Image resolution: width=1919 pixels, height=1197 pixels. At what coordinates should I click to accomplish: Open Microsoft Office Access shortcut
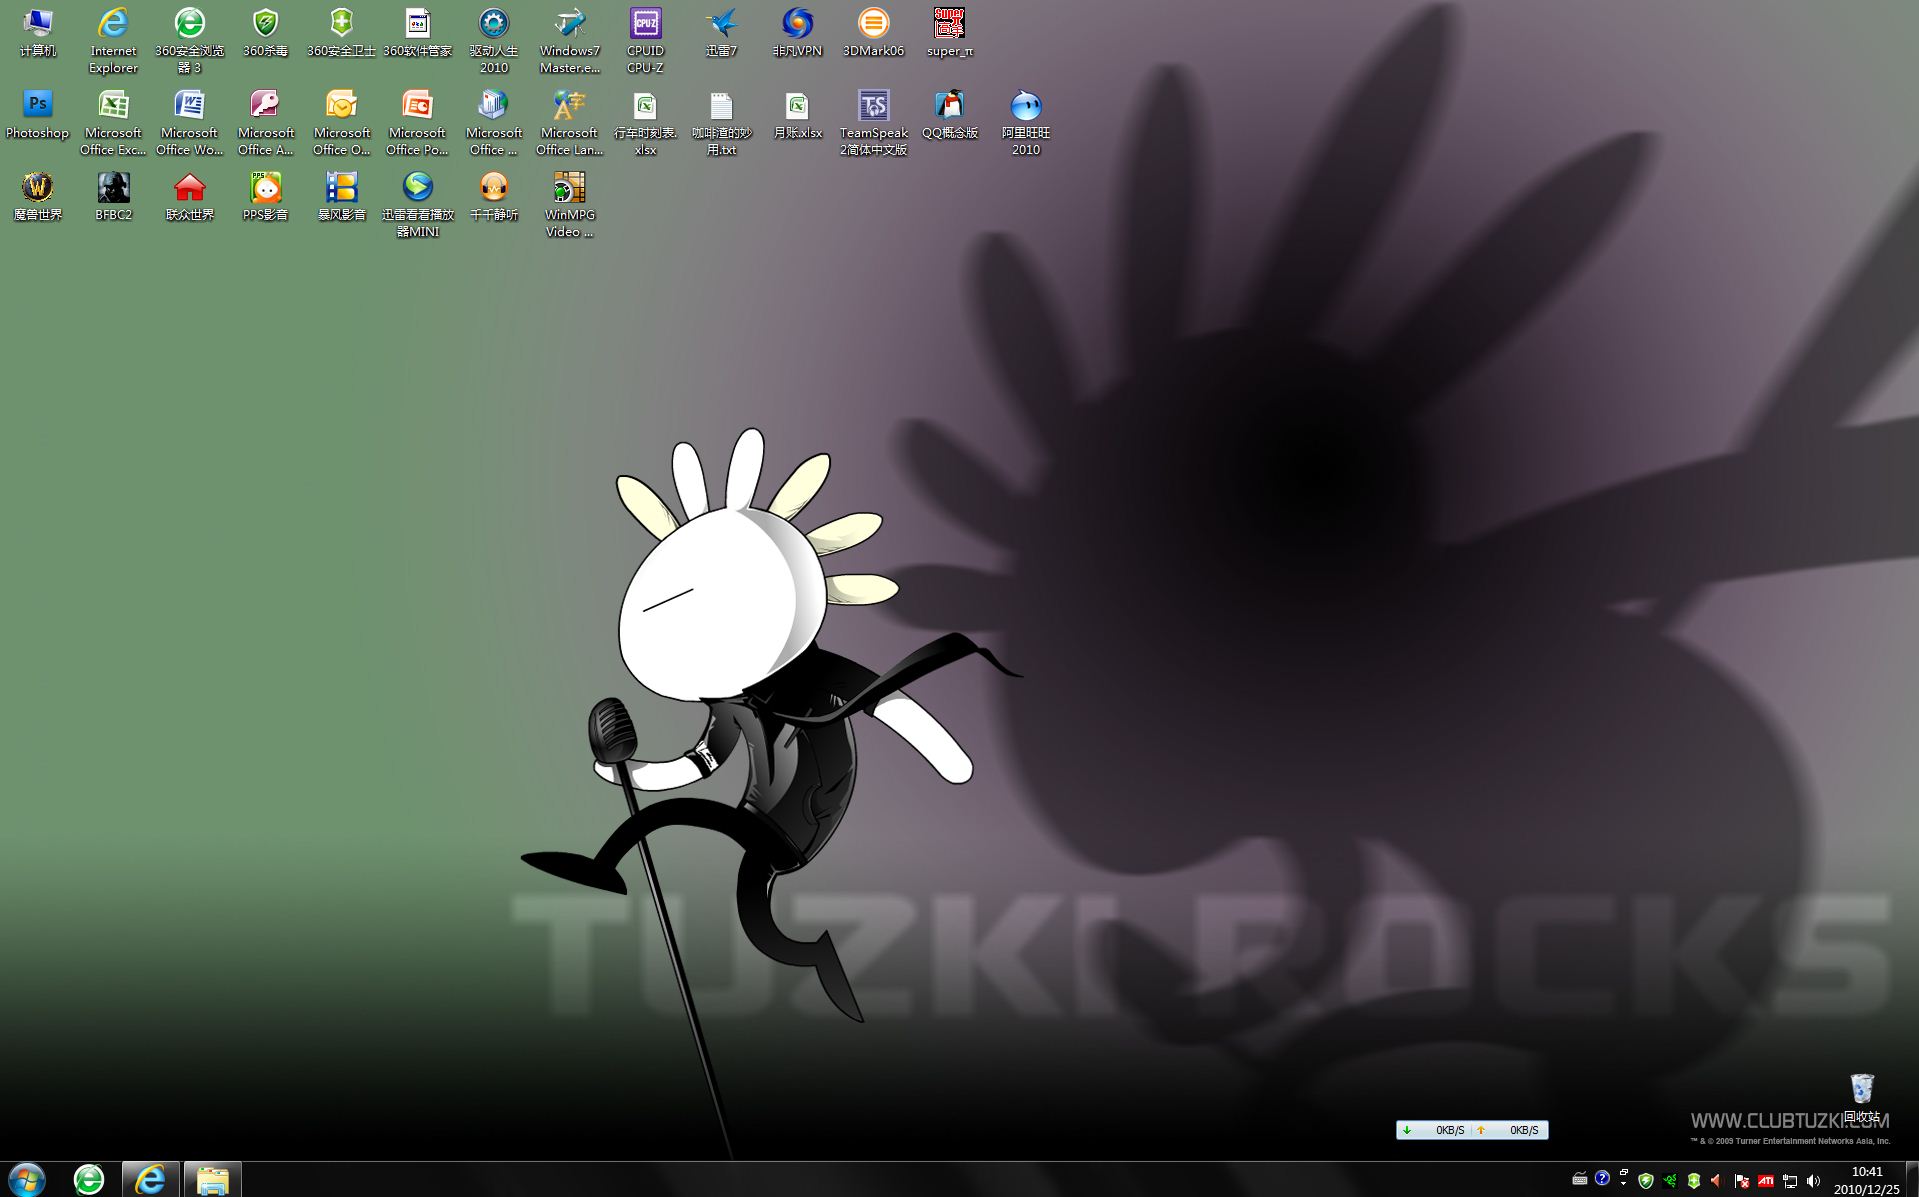(265, 123)
